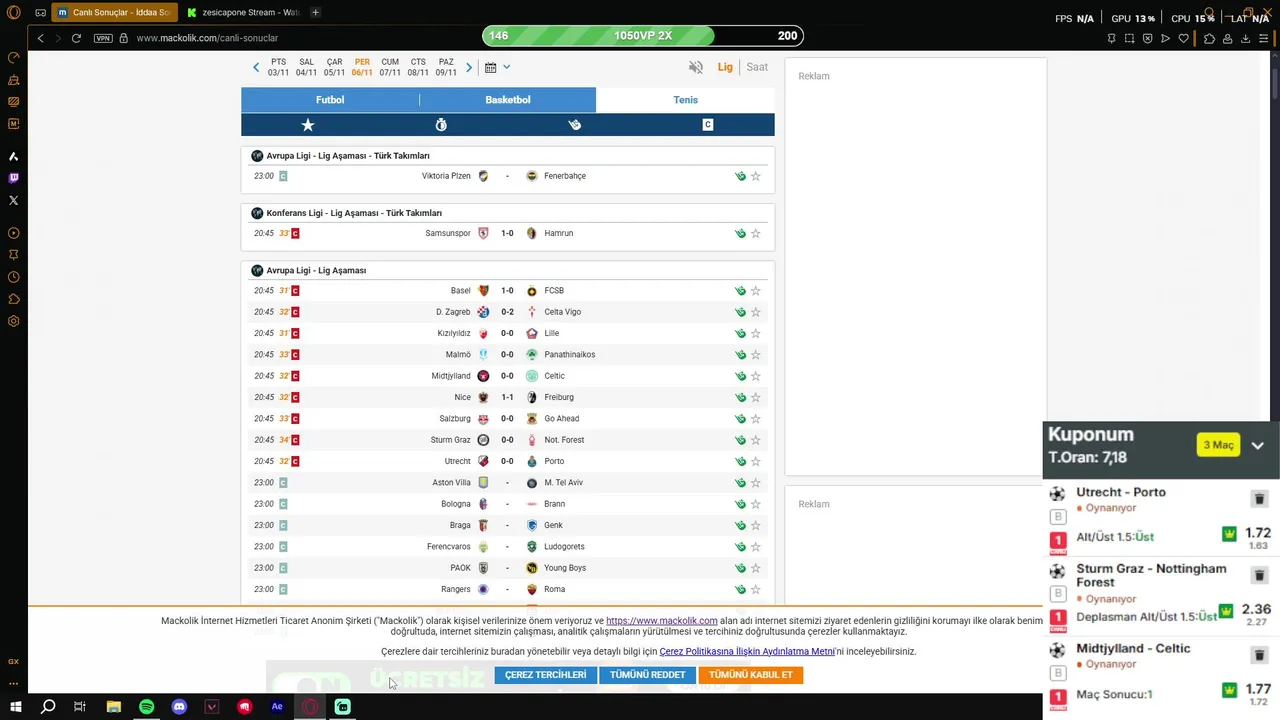
Task: Open Iddaa odds for PAOK - Young Boys
Action: point(740,568)
